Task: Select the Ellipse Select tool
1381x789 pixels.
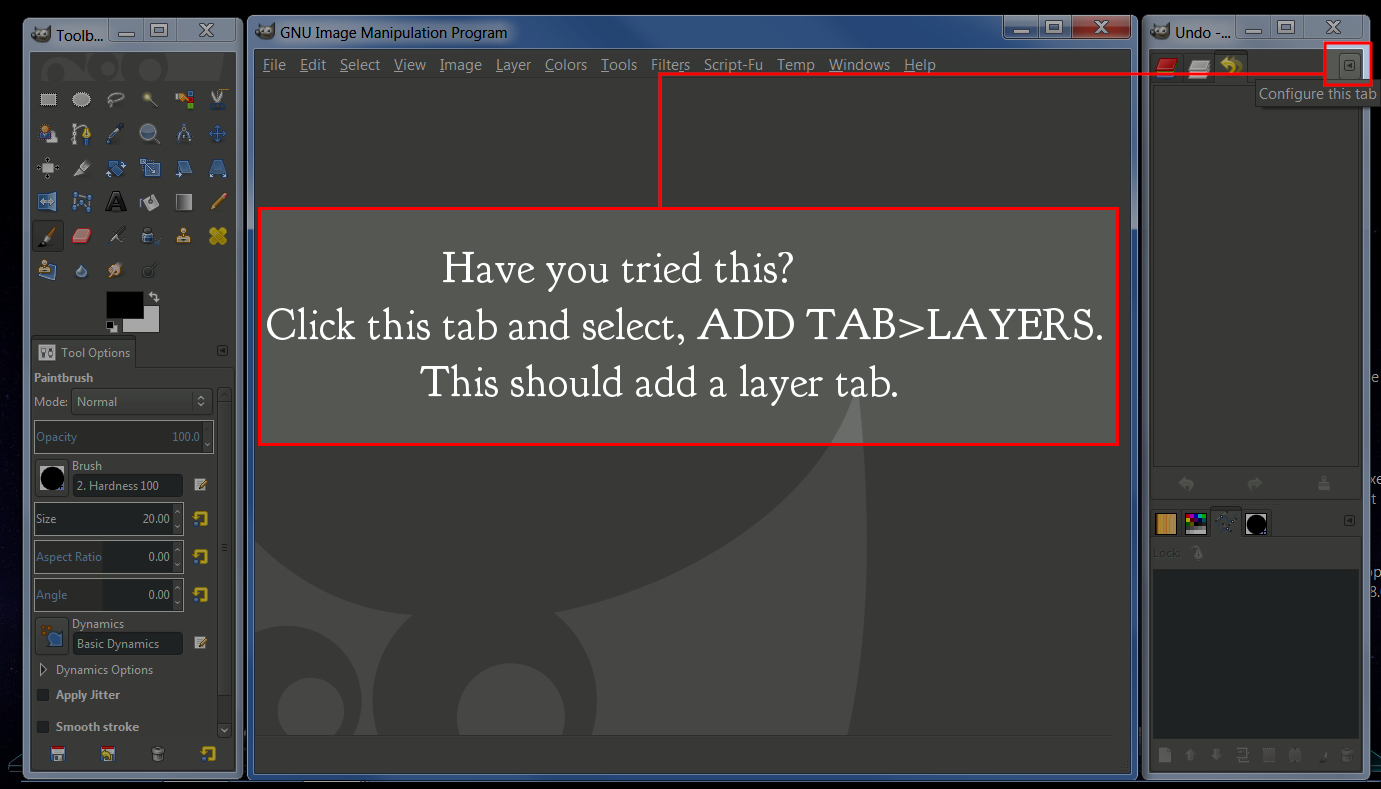Action: (82, 99)
